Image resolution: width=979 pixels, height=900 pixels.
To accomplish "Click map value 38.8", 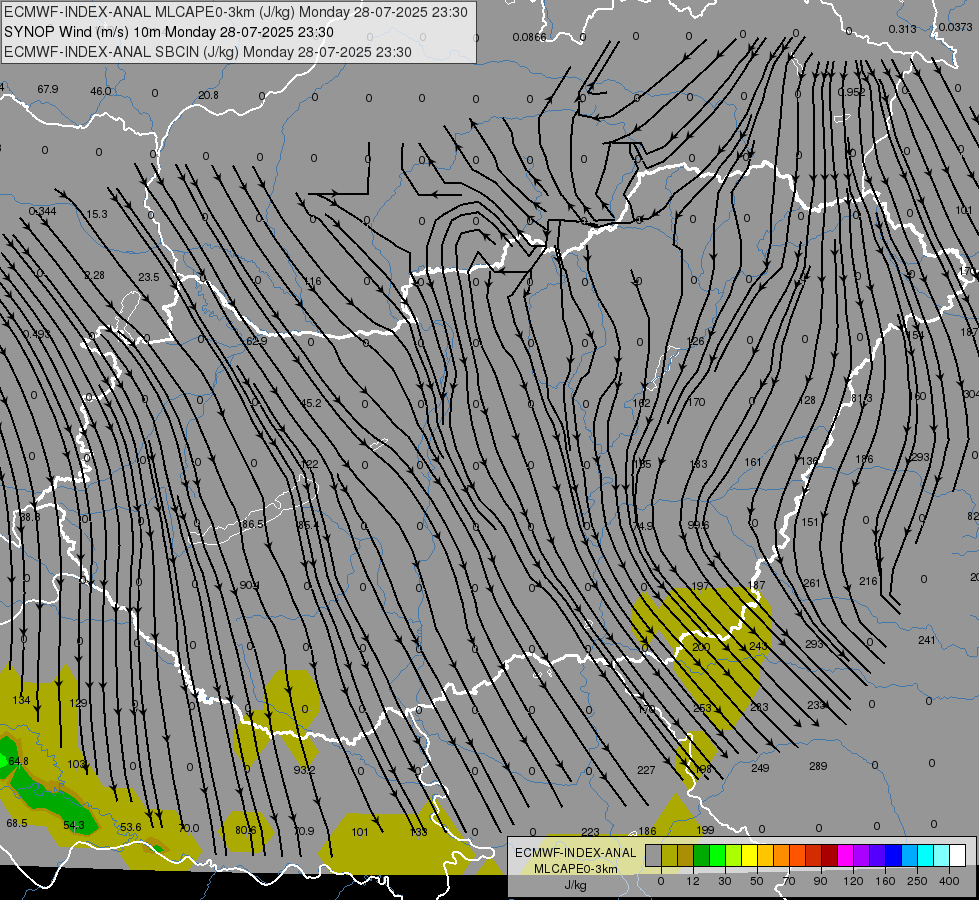I will [29, 517].
